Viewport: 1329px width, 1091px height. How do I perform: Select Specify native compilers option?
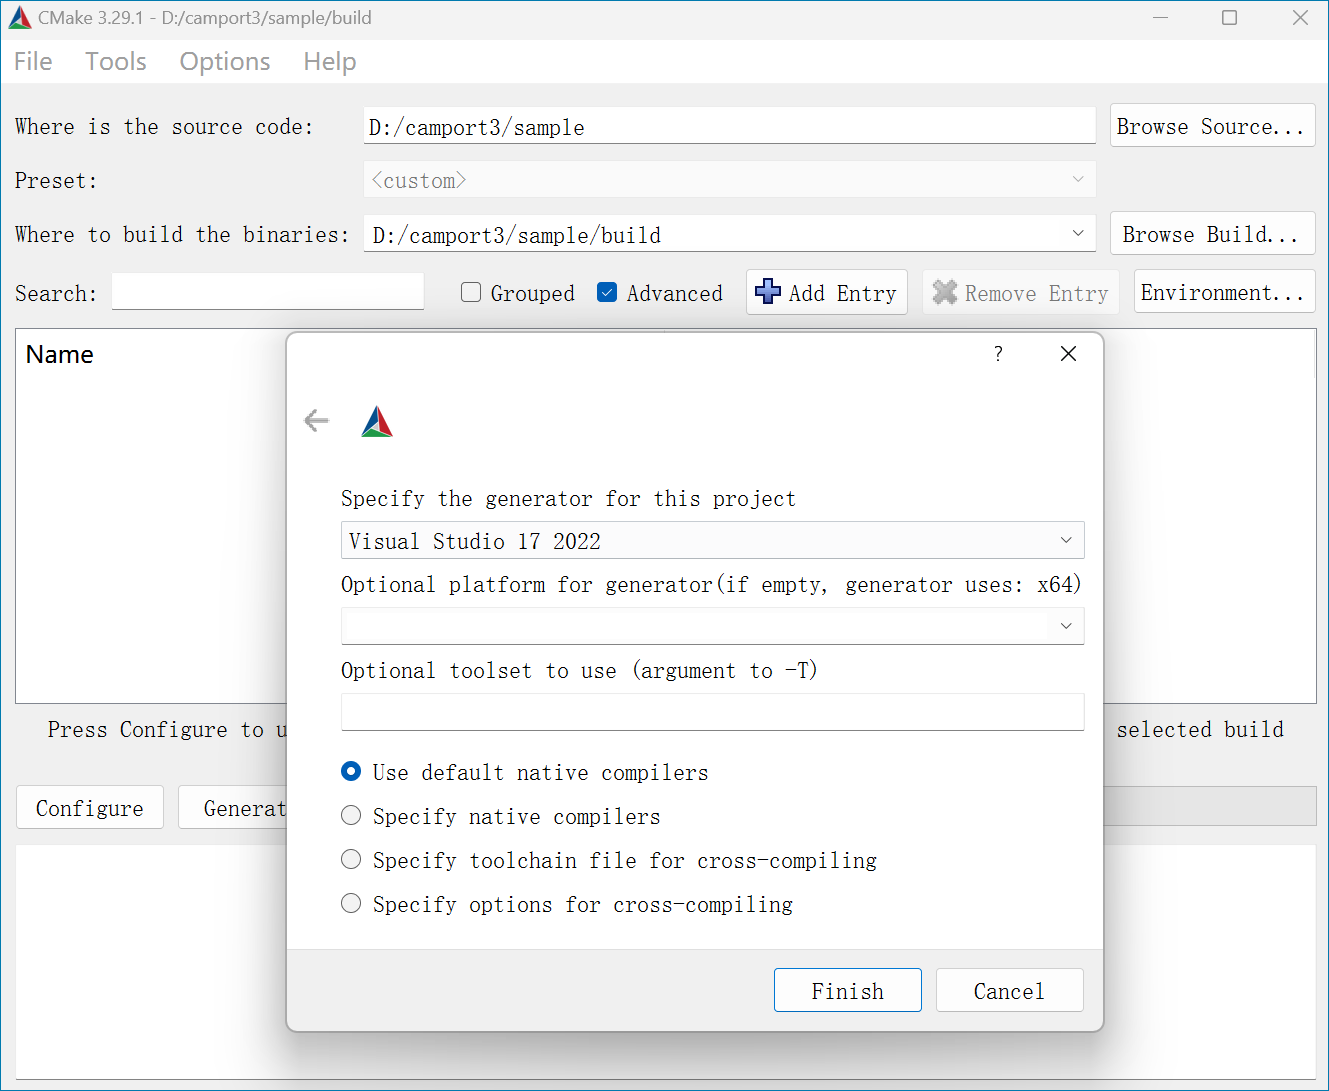[x=351, y=815]
